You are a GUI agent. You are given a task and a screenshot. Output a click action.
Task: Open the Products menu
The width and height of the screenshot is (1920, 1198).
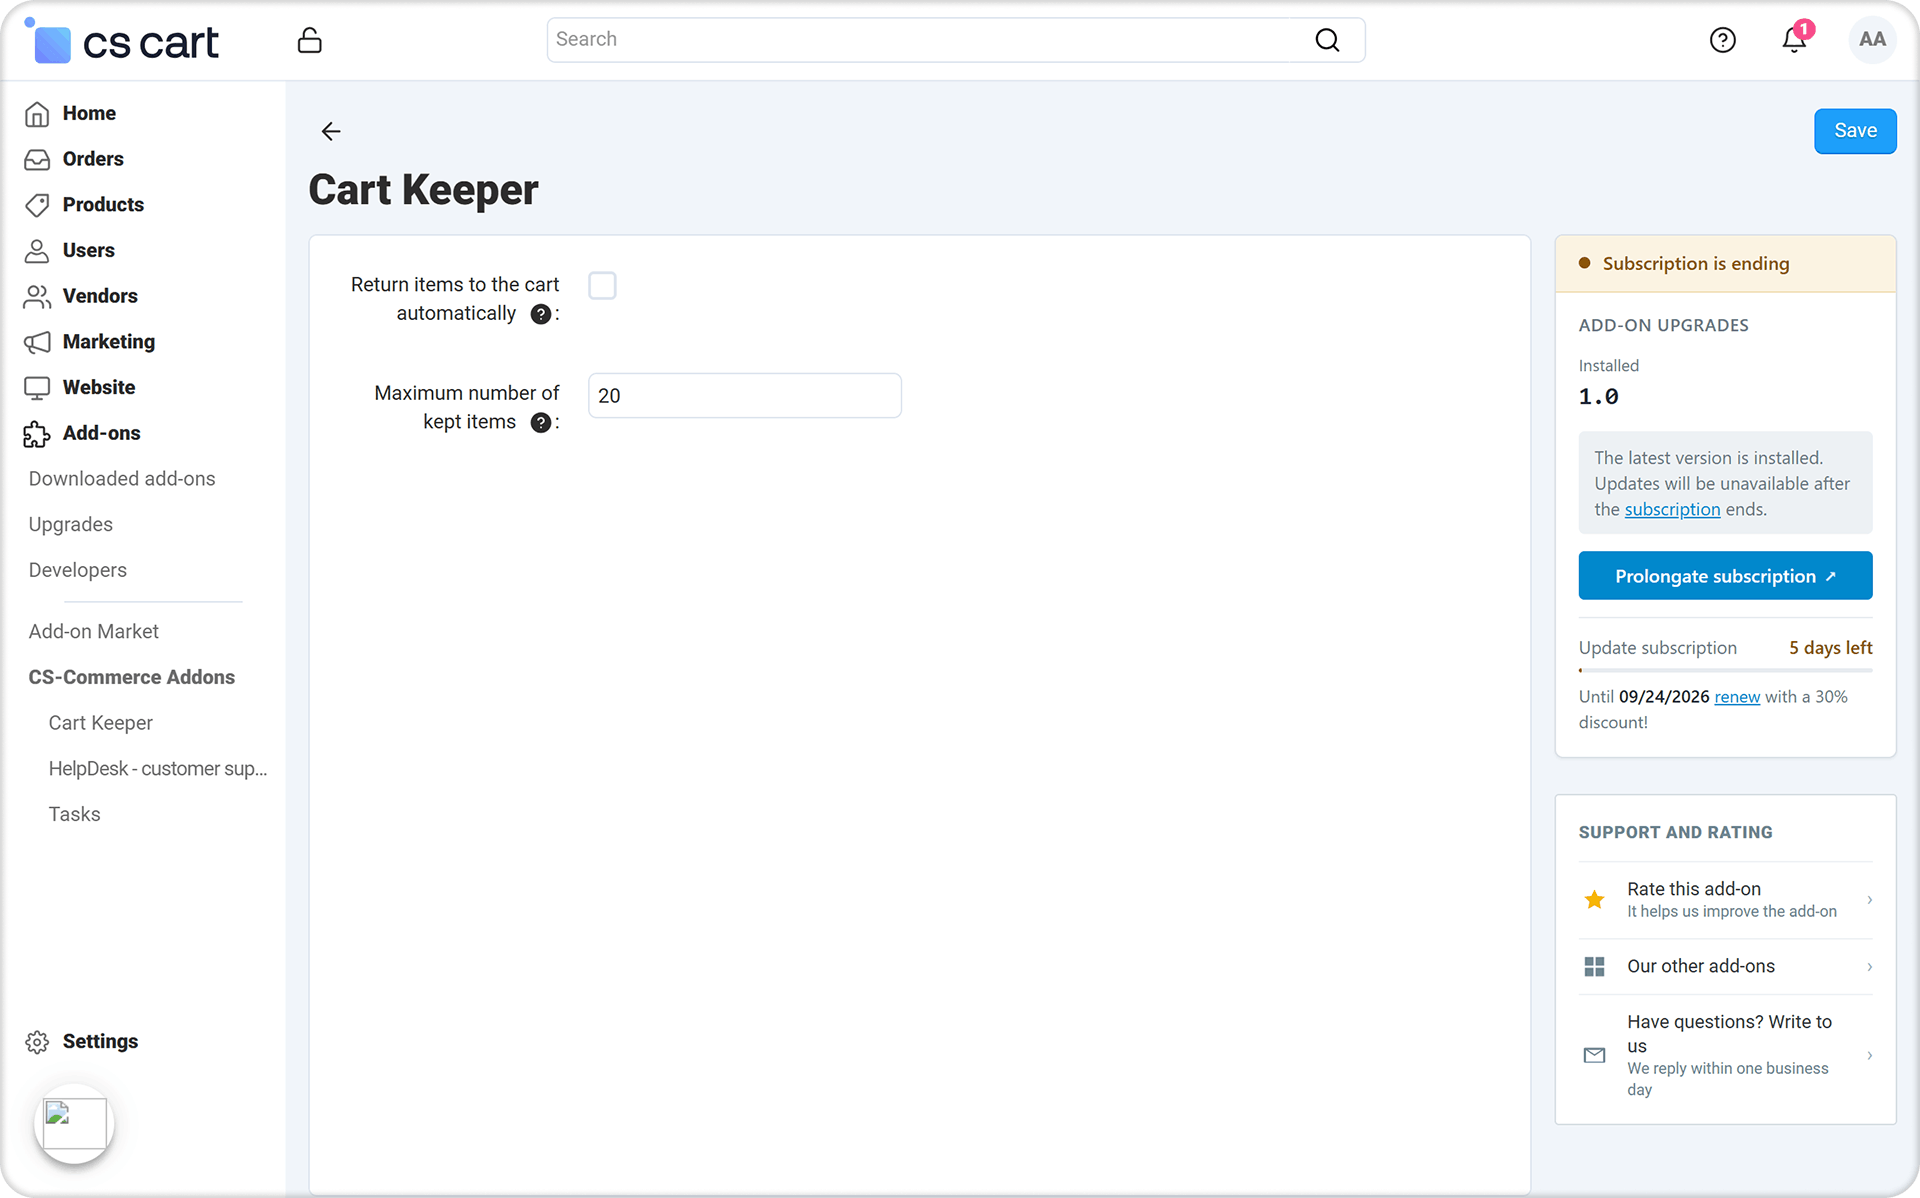pos(103,205)
